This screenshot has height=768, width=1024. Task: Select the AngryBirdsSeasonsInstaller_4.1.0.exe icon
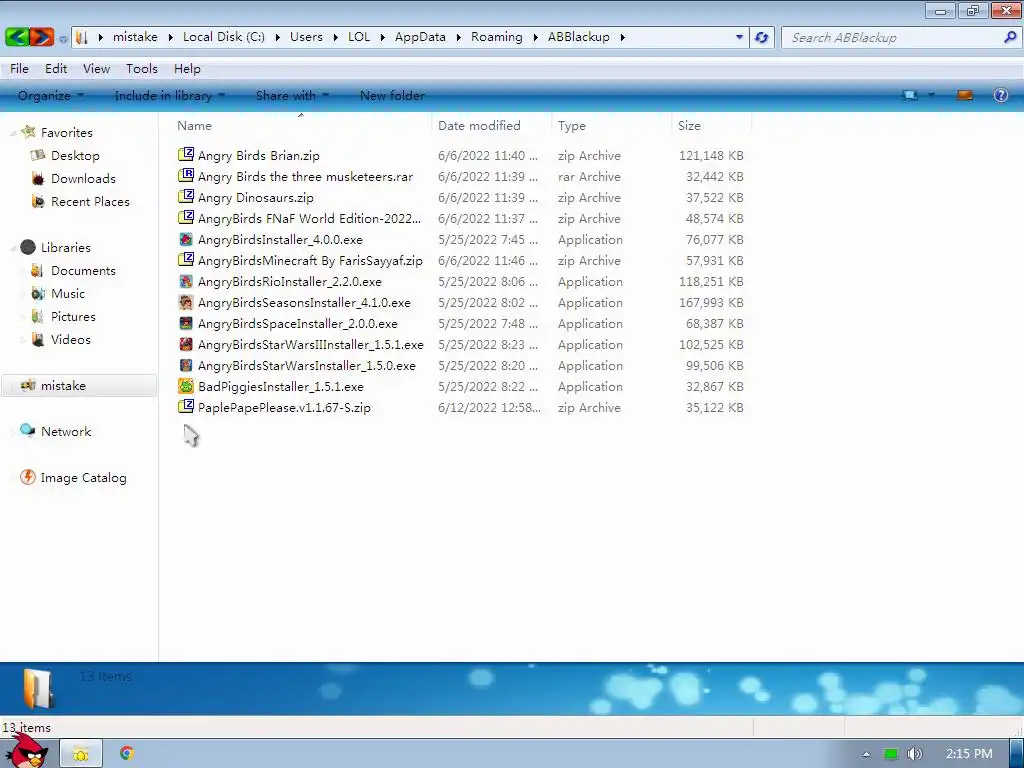[186, 302]
